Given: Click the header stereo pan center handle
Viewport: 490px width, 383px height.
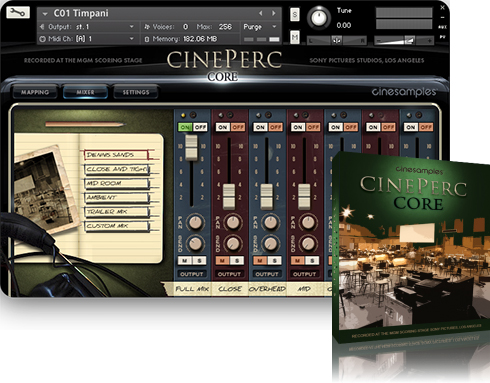Looking at the screenshot, I should coord(336,40).
